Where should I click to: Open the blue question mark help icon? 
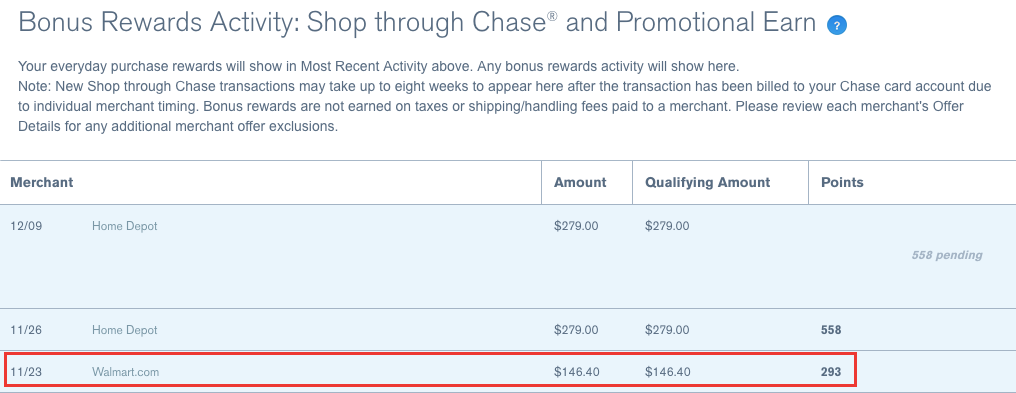[837, 25]
